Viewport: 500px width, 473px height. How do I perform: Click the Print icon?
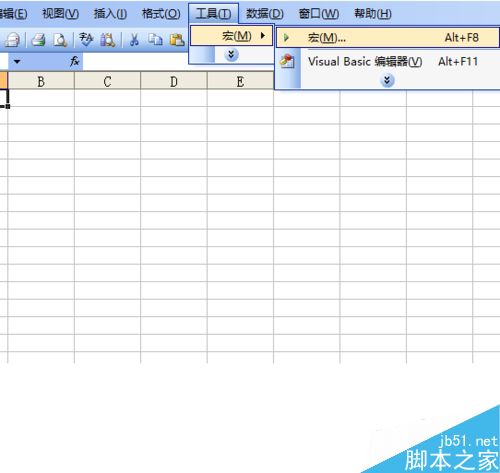[39, 40]
